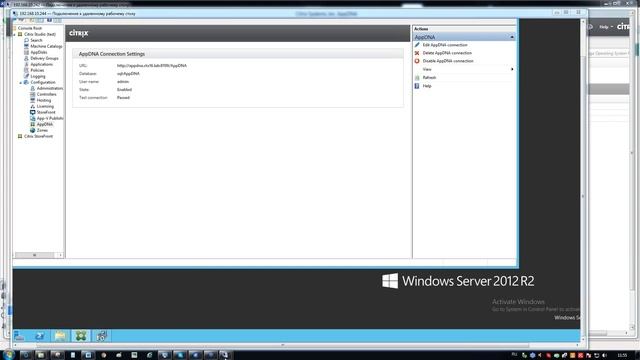Image resolution: width=640 pixels, height=360 pixels.
Task: Select Citrix StoreFront root node
Action: click(x=38, y=136)
